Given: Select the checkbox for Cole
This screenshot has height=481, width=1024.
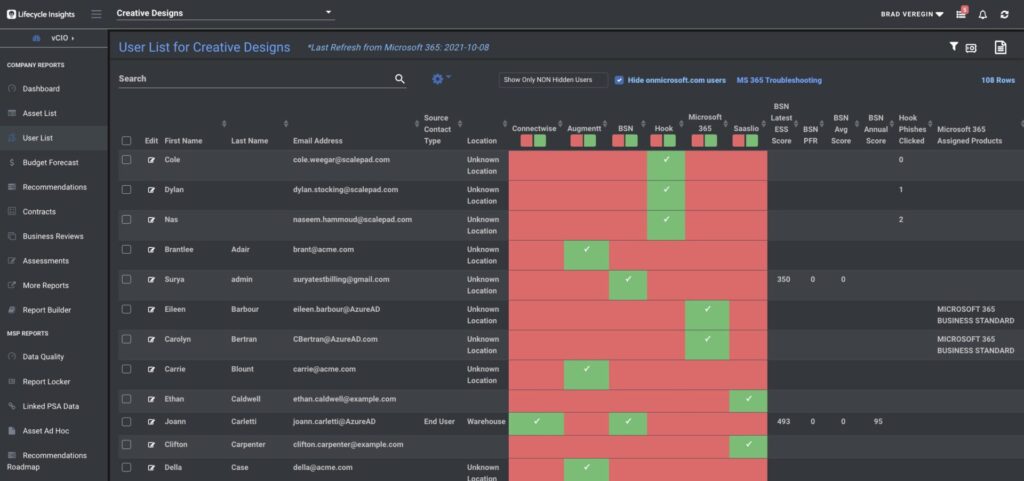Looking at the screenshot, I should pyautogui.click(x=127, y=160).
